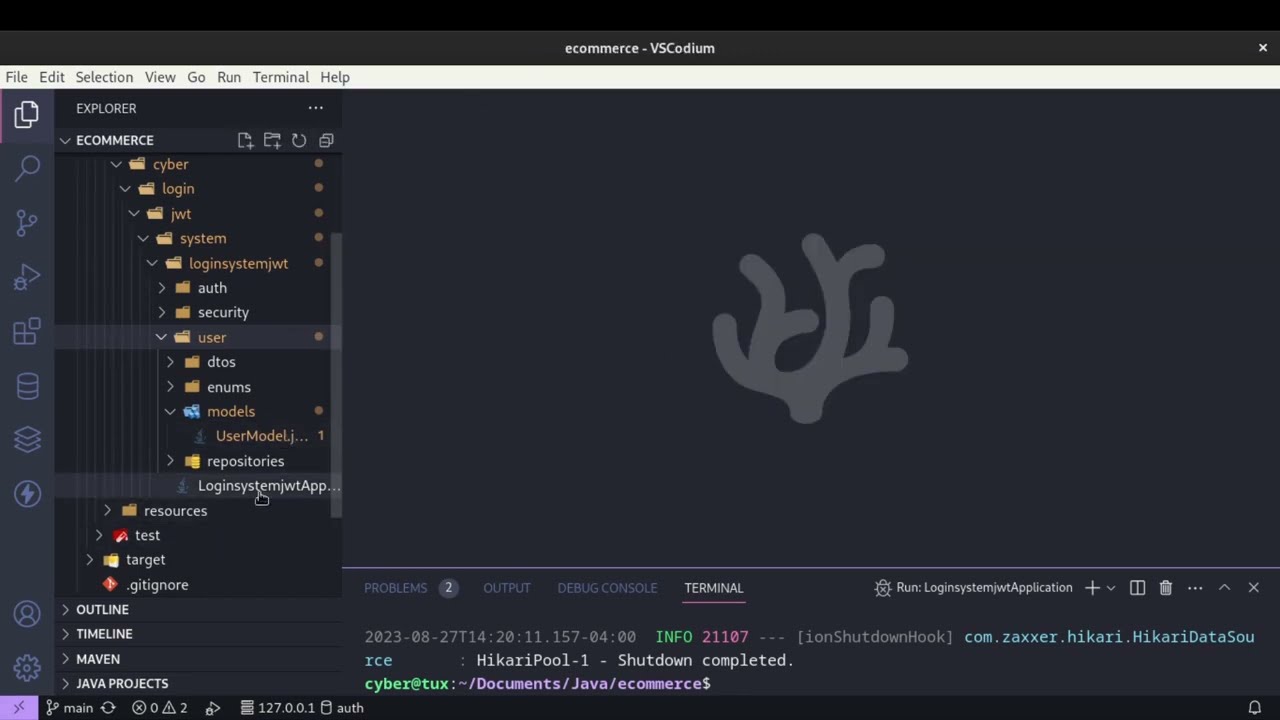Open the Search view icon
The height and width of the screenshot is (720, 1280).
(x=27, y=168)
